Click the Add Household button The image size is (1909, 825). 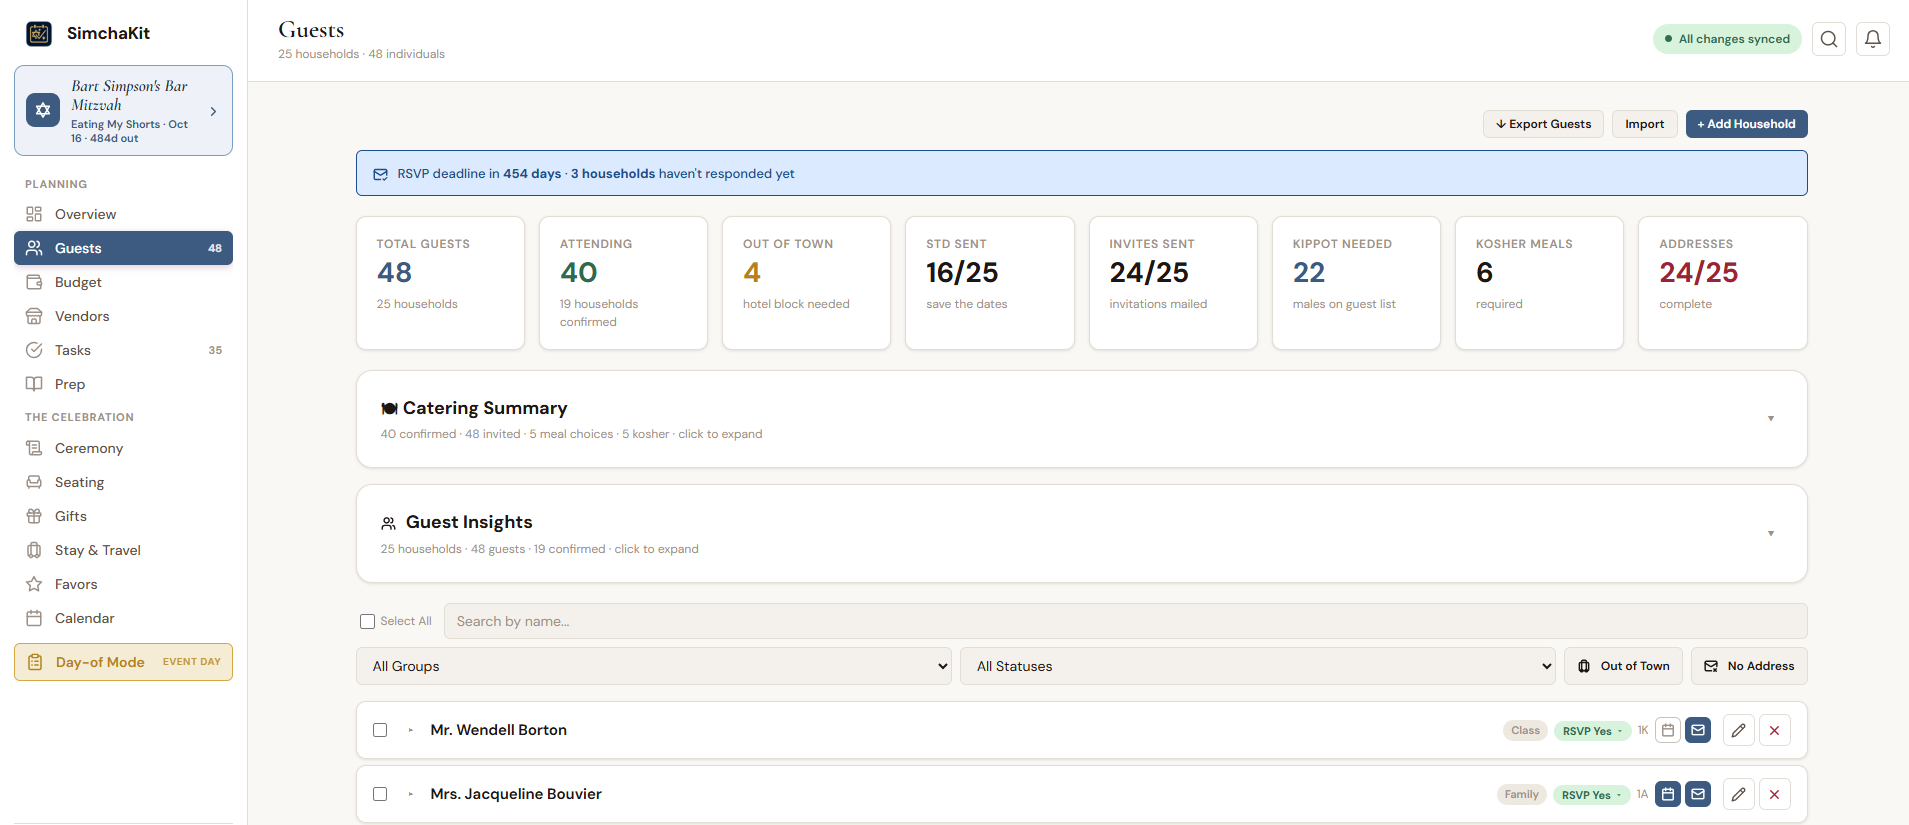1746,124
